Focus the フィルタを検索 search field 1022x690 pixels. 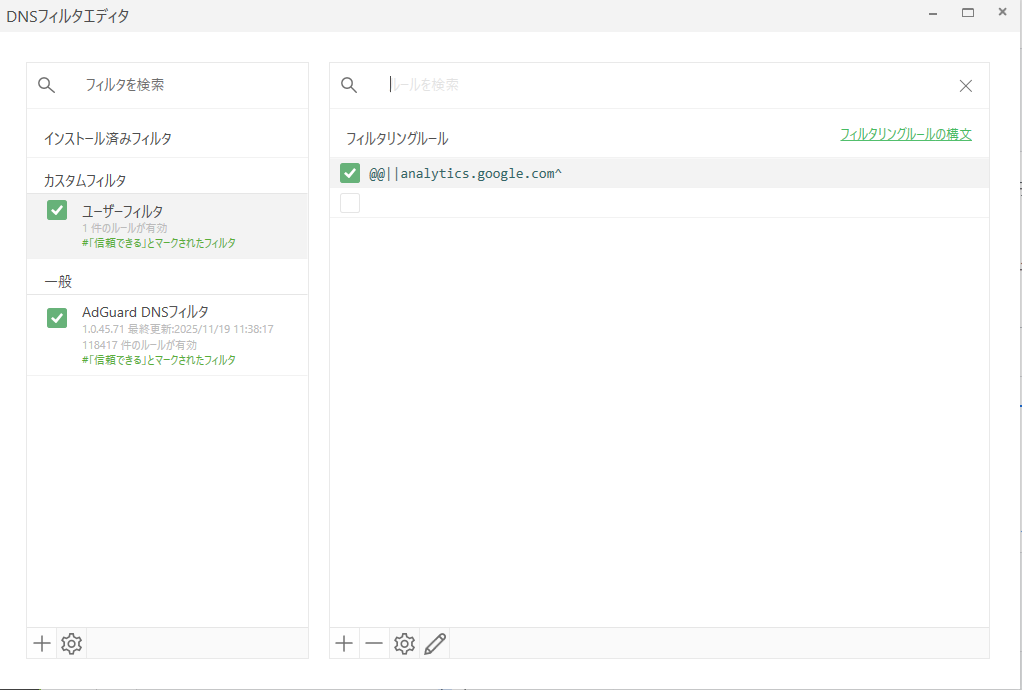pos(180,85)
